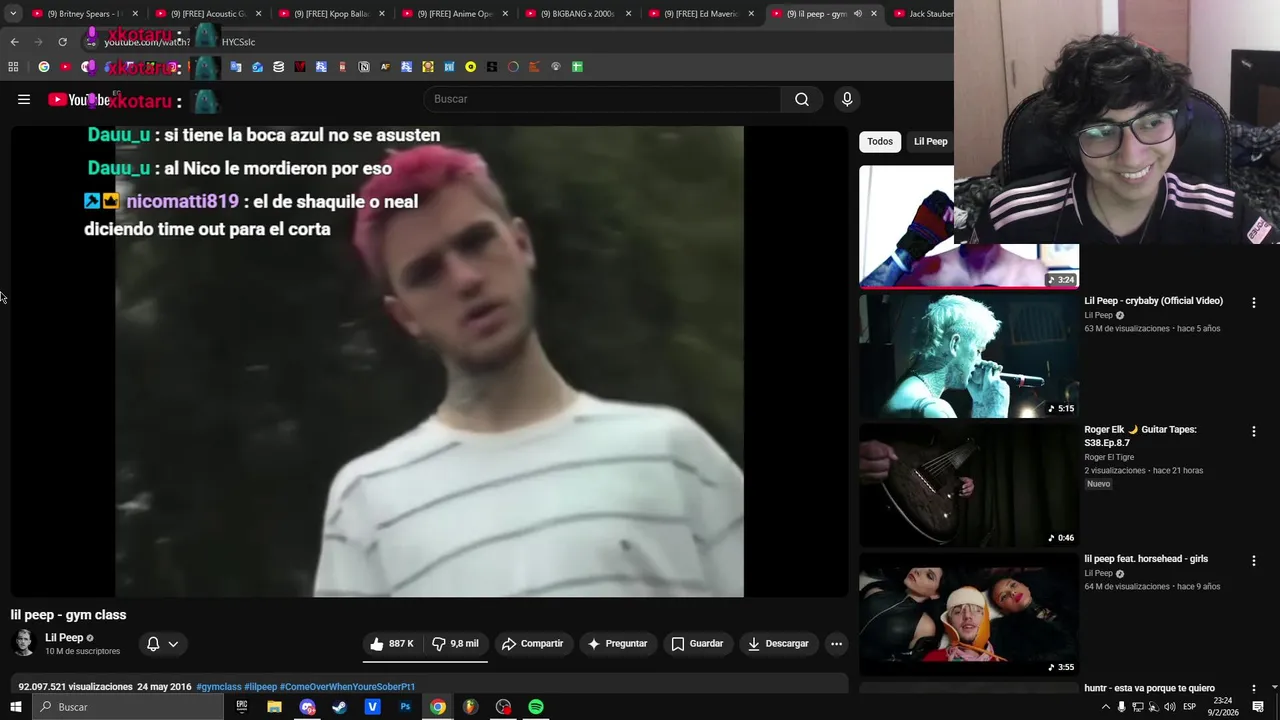The image size is (1280, 720).
Task: Open Steam on taskbar
Action: (339, 707)
